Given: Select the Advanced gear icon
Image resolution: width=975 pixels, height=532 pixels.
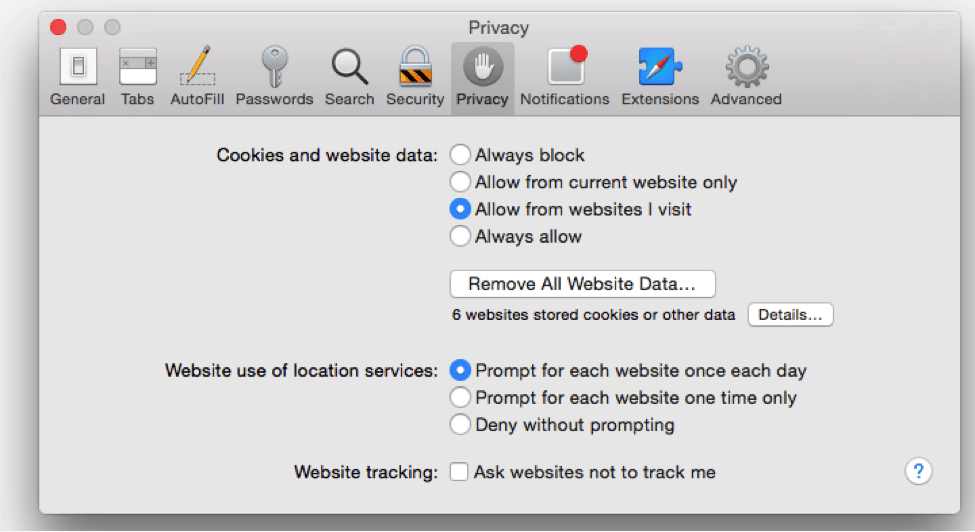Looking at the screenshot, I should pyautogui.click(x=746, y=77).
